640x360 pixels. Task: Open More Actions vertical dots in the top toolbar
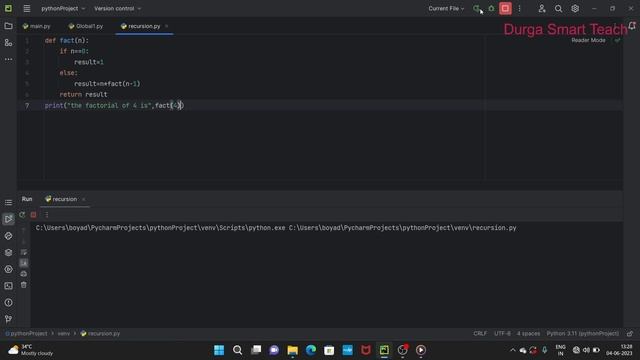(519, 8)
